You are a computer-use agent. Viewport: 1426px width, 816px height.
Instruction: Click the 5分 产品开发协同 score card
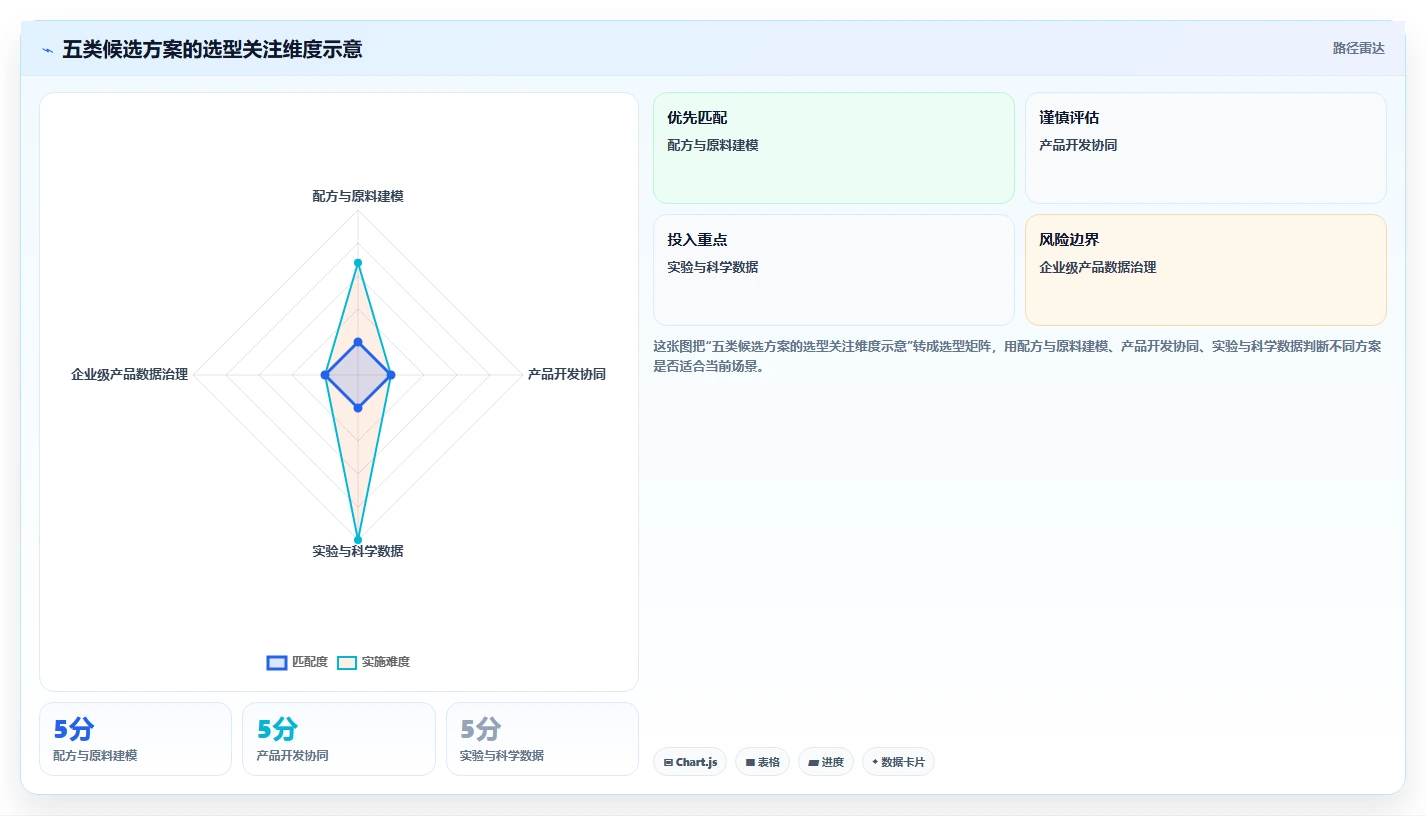339,739
